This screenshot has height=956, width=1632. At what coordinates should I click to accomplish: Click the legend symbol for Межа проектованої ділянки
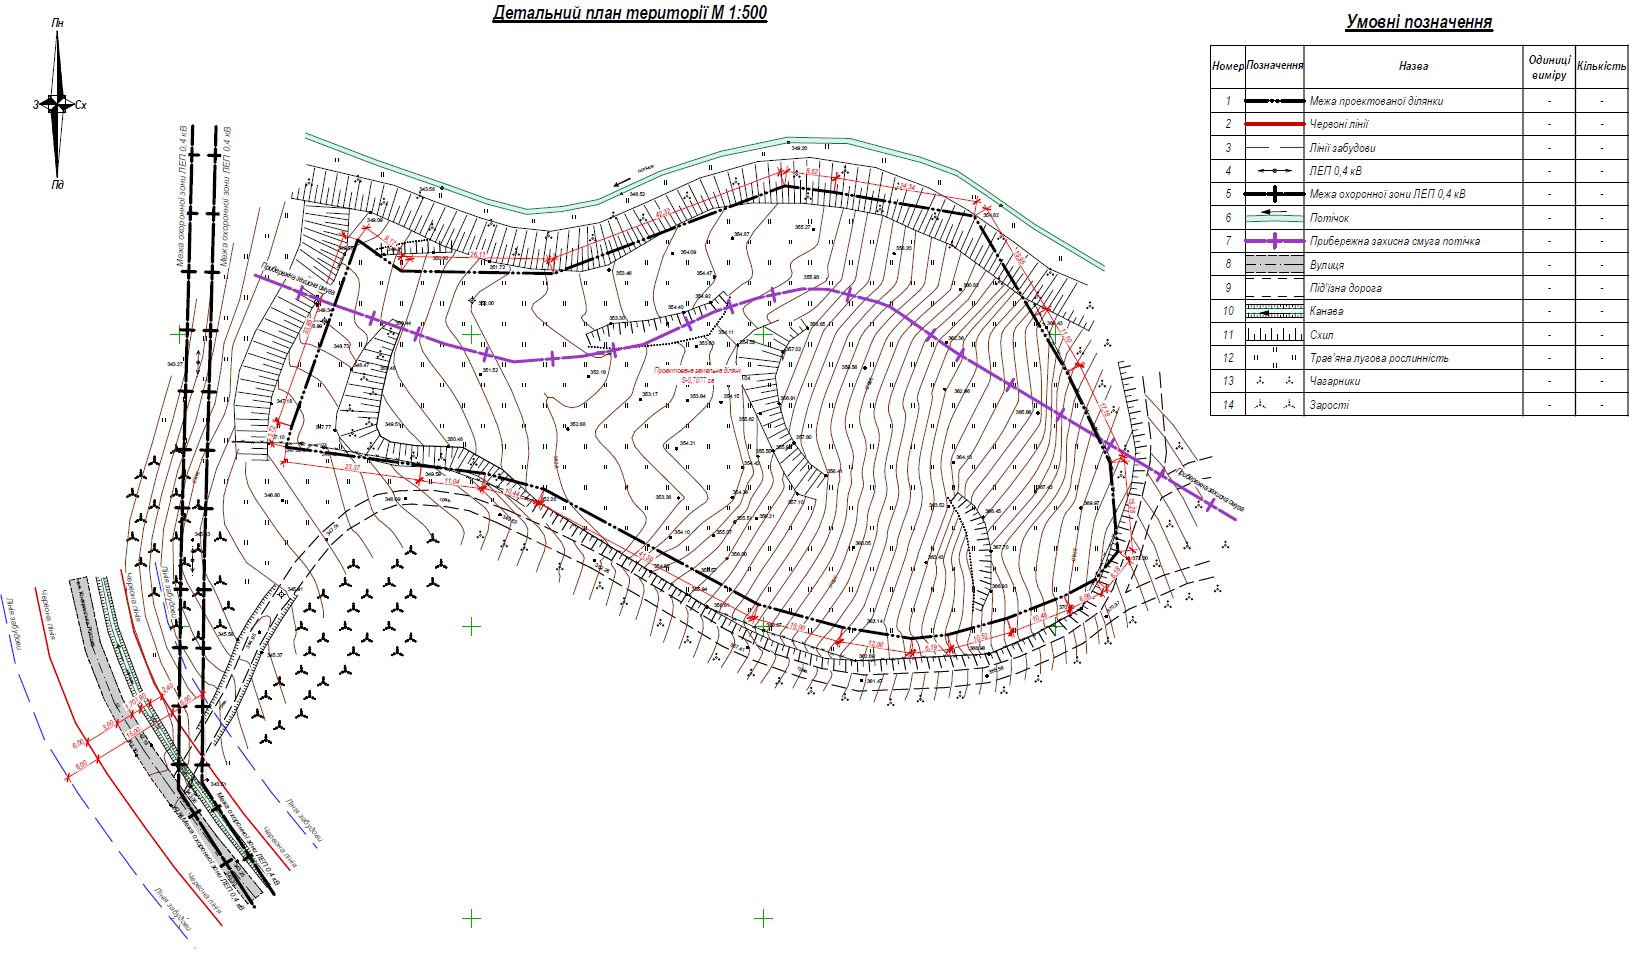pos(1274,101)
